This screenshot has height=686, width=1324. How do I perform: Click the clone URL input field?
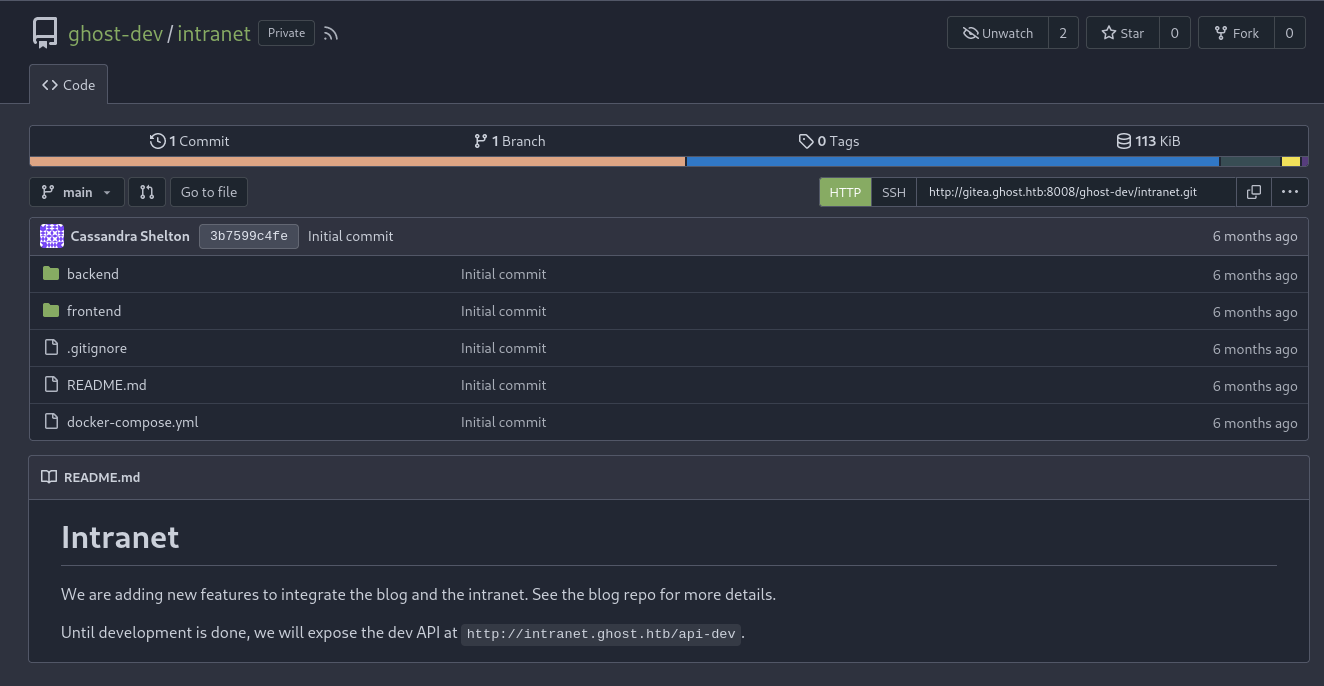point(1076,192)
